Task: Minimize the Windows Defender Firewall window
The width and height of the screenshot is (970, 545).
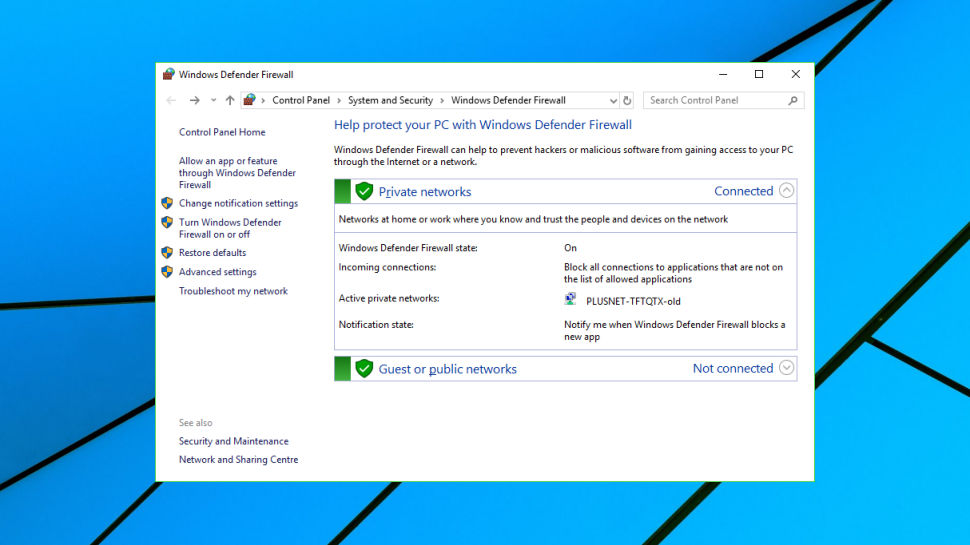Action: pyautogui.click(x=723, y=74)
